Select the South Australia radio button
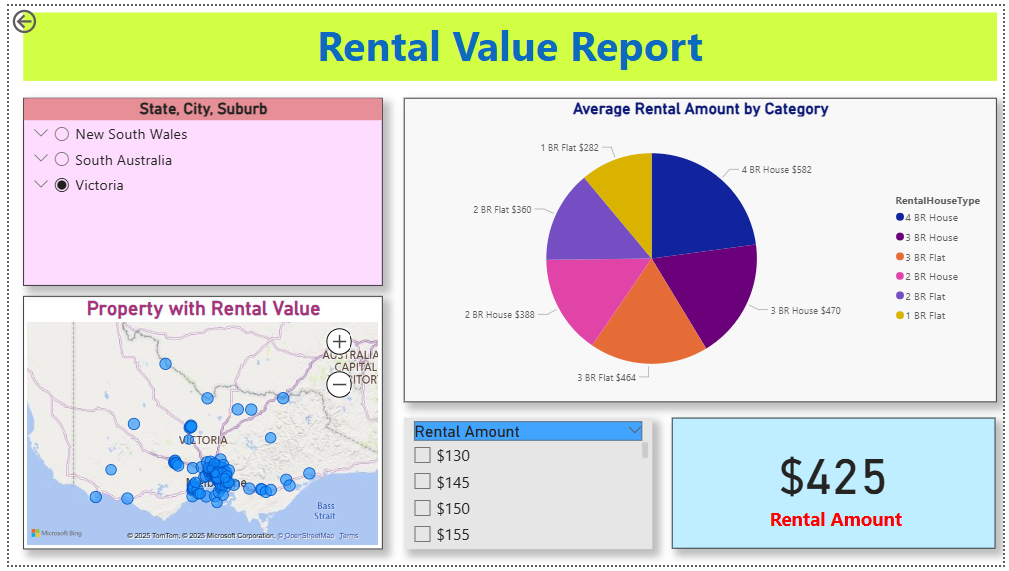Viewport: 1009px width, 571px height. click(x=62, y=160)
